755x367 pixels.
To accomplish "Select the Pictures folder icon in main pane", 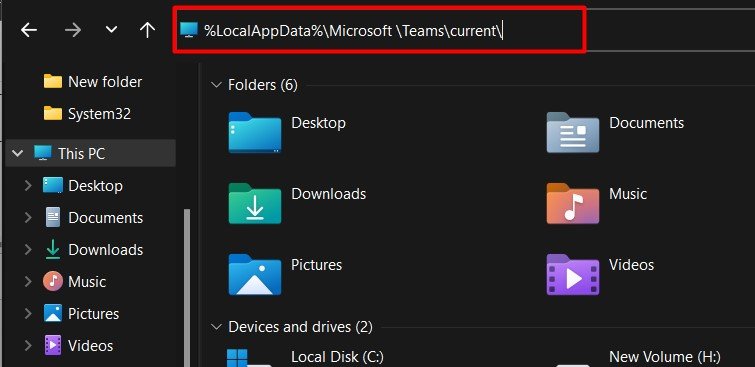I will pos(255,274).
